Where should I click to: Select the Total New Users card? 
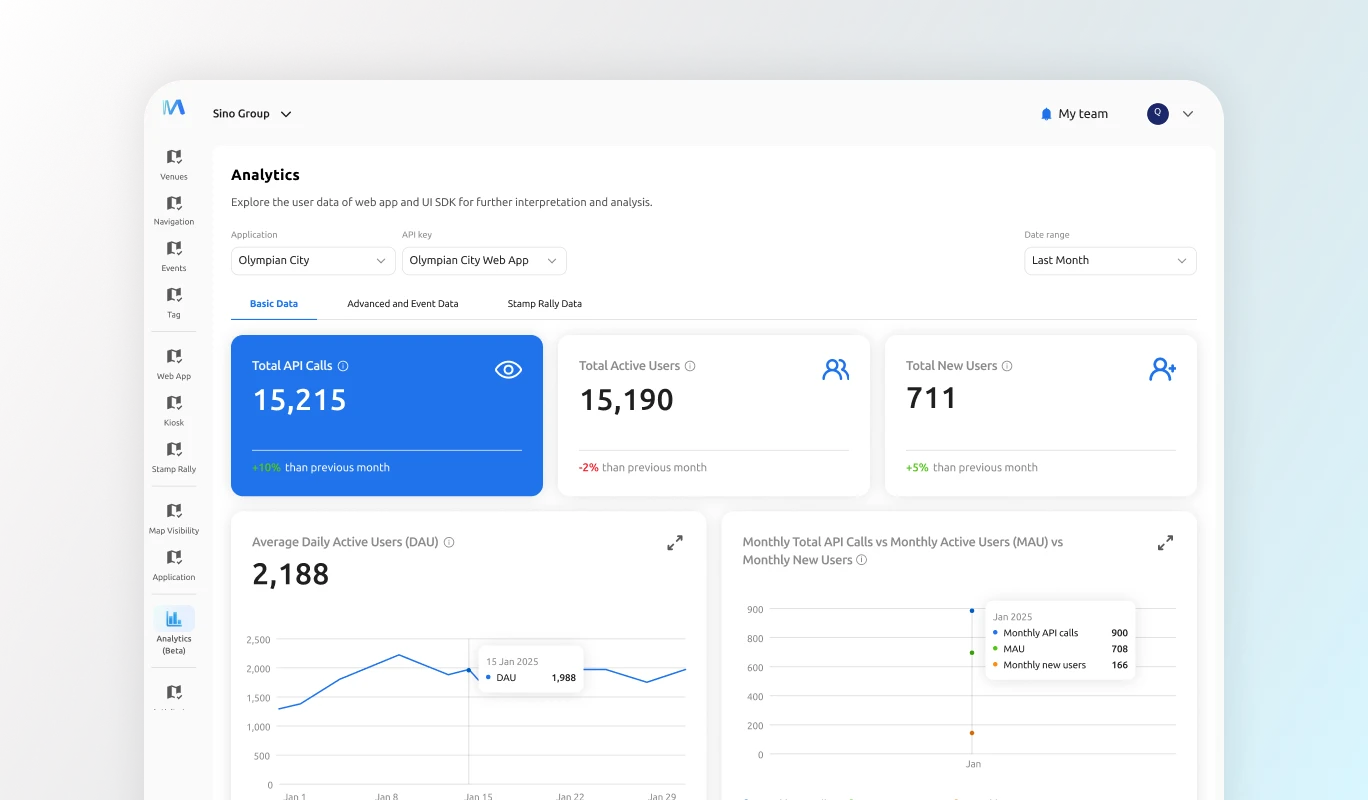[1041, 415]
